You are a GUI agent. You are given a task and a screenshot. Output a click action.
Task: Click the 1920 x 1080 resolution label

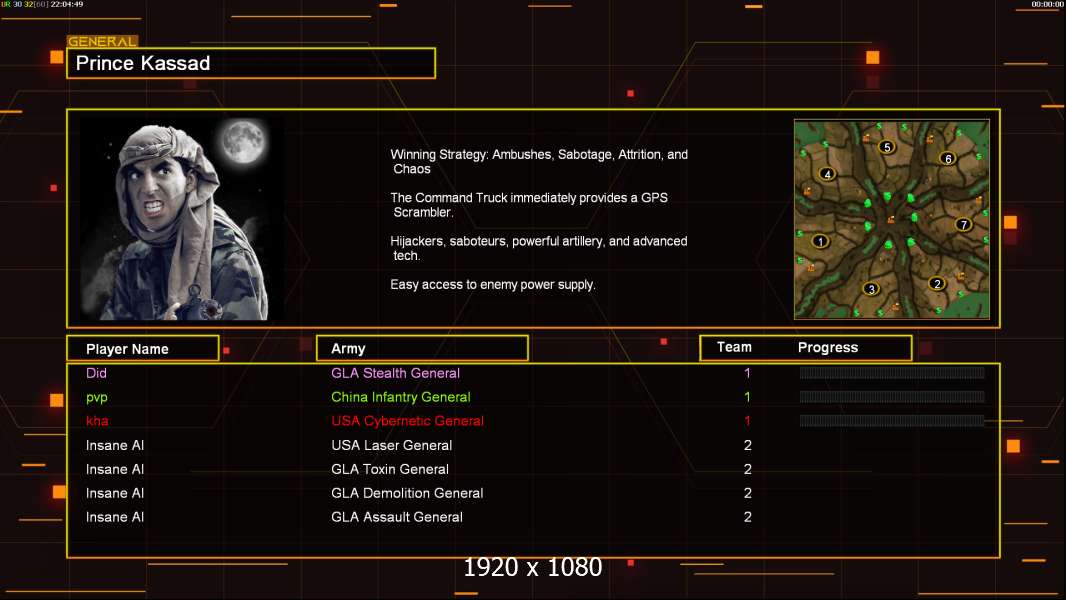point(532,567)
